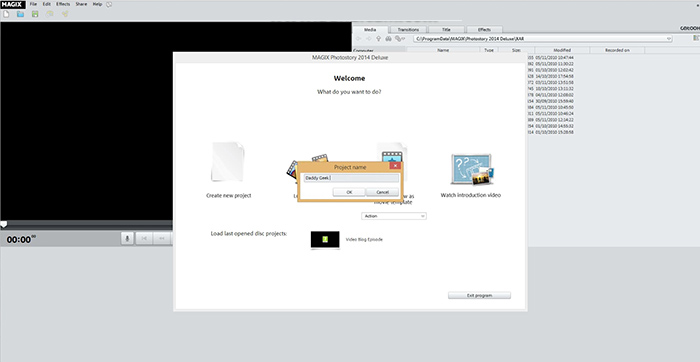Click the binoculars search icon in Media browser
Image resolution: width=700 pixels, height=362 pixels.
point(388,39)
